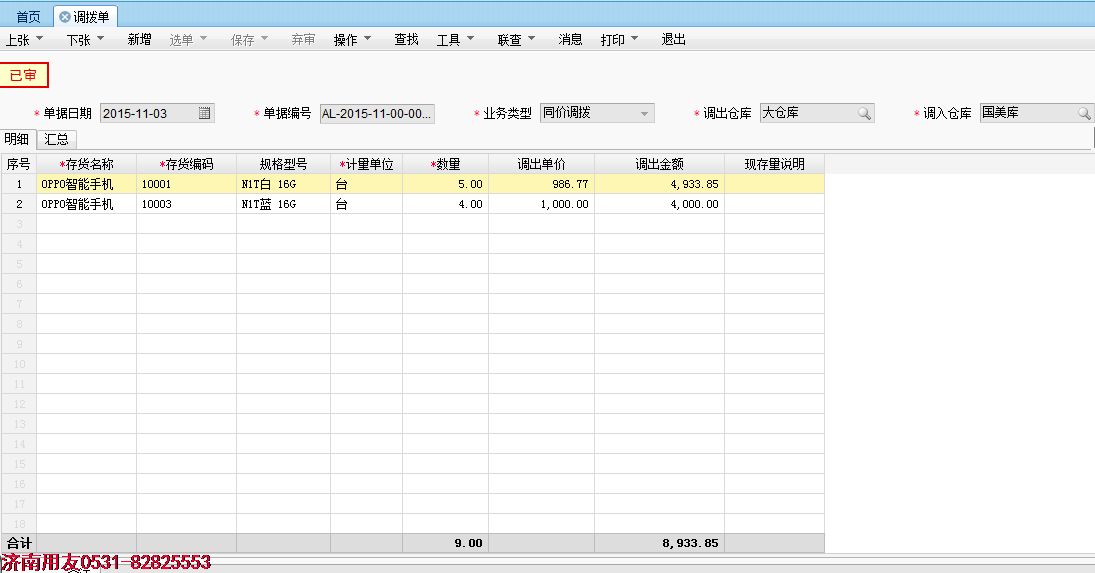This screenshot has width=1095, height=573.
Task: Switch to the 首页 tab
Action: (x=28, y=17)
